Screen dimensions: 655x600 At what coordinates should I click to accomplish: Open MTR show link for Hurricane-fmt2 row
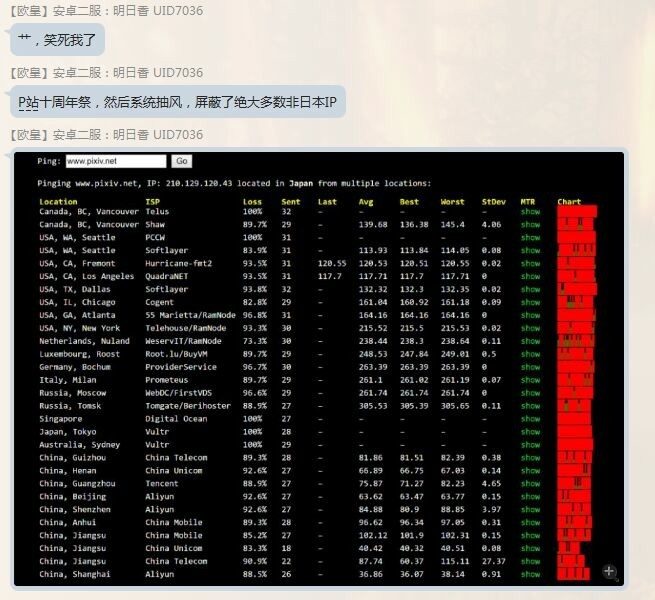click(x=530, y=264)
